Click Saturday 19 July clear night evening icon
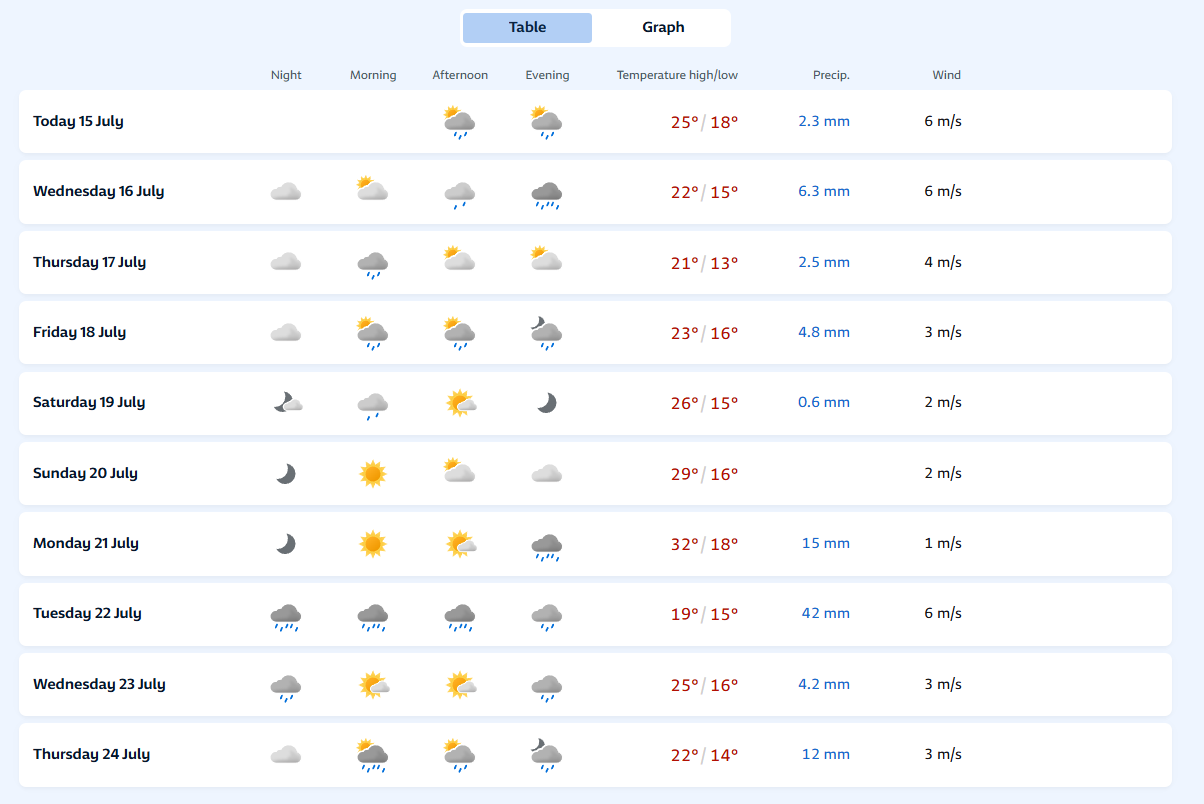 click(x=546, y=403)
